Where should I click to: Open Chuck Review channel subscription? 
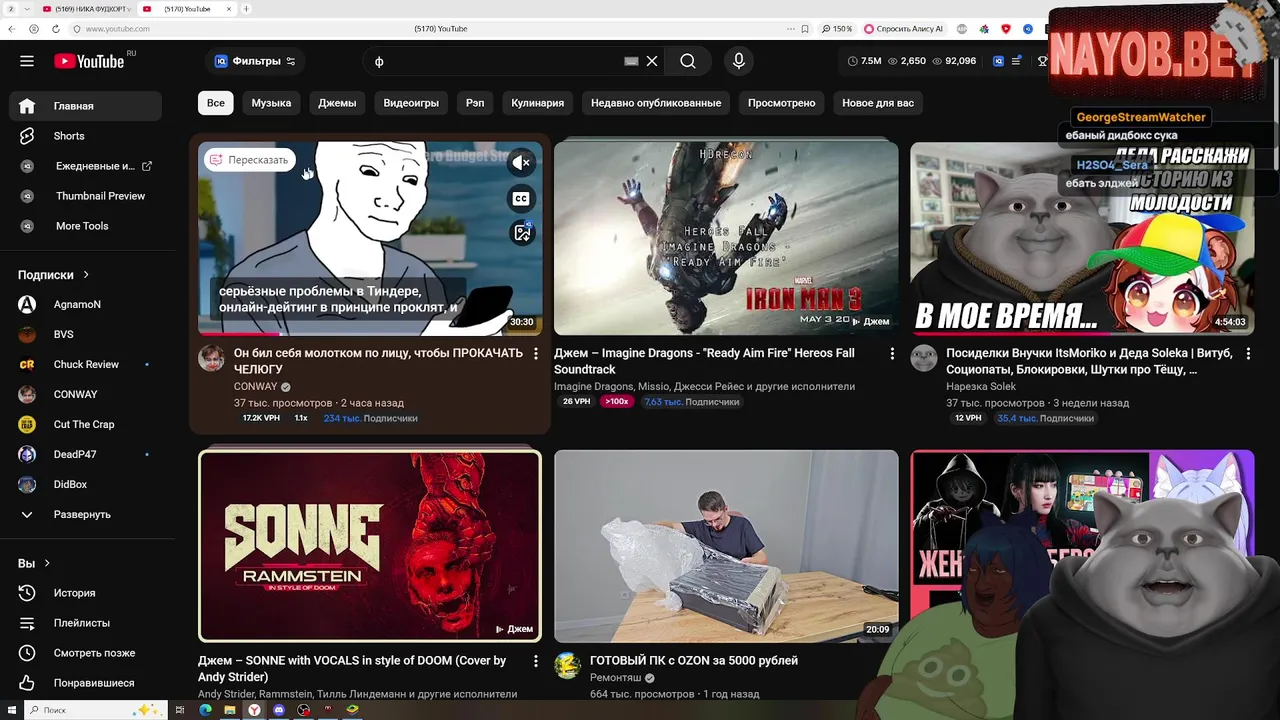(x=85, y=364)
